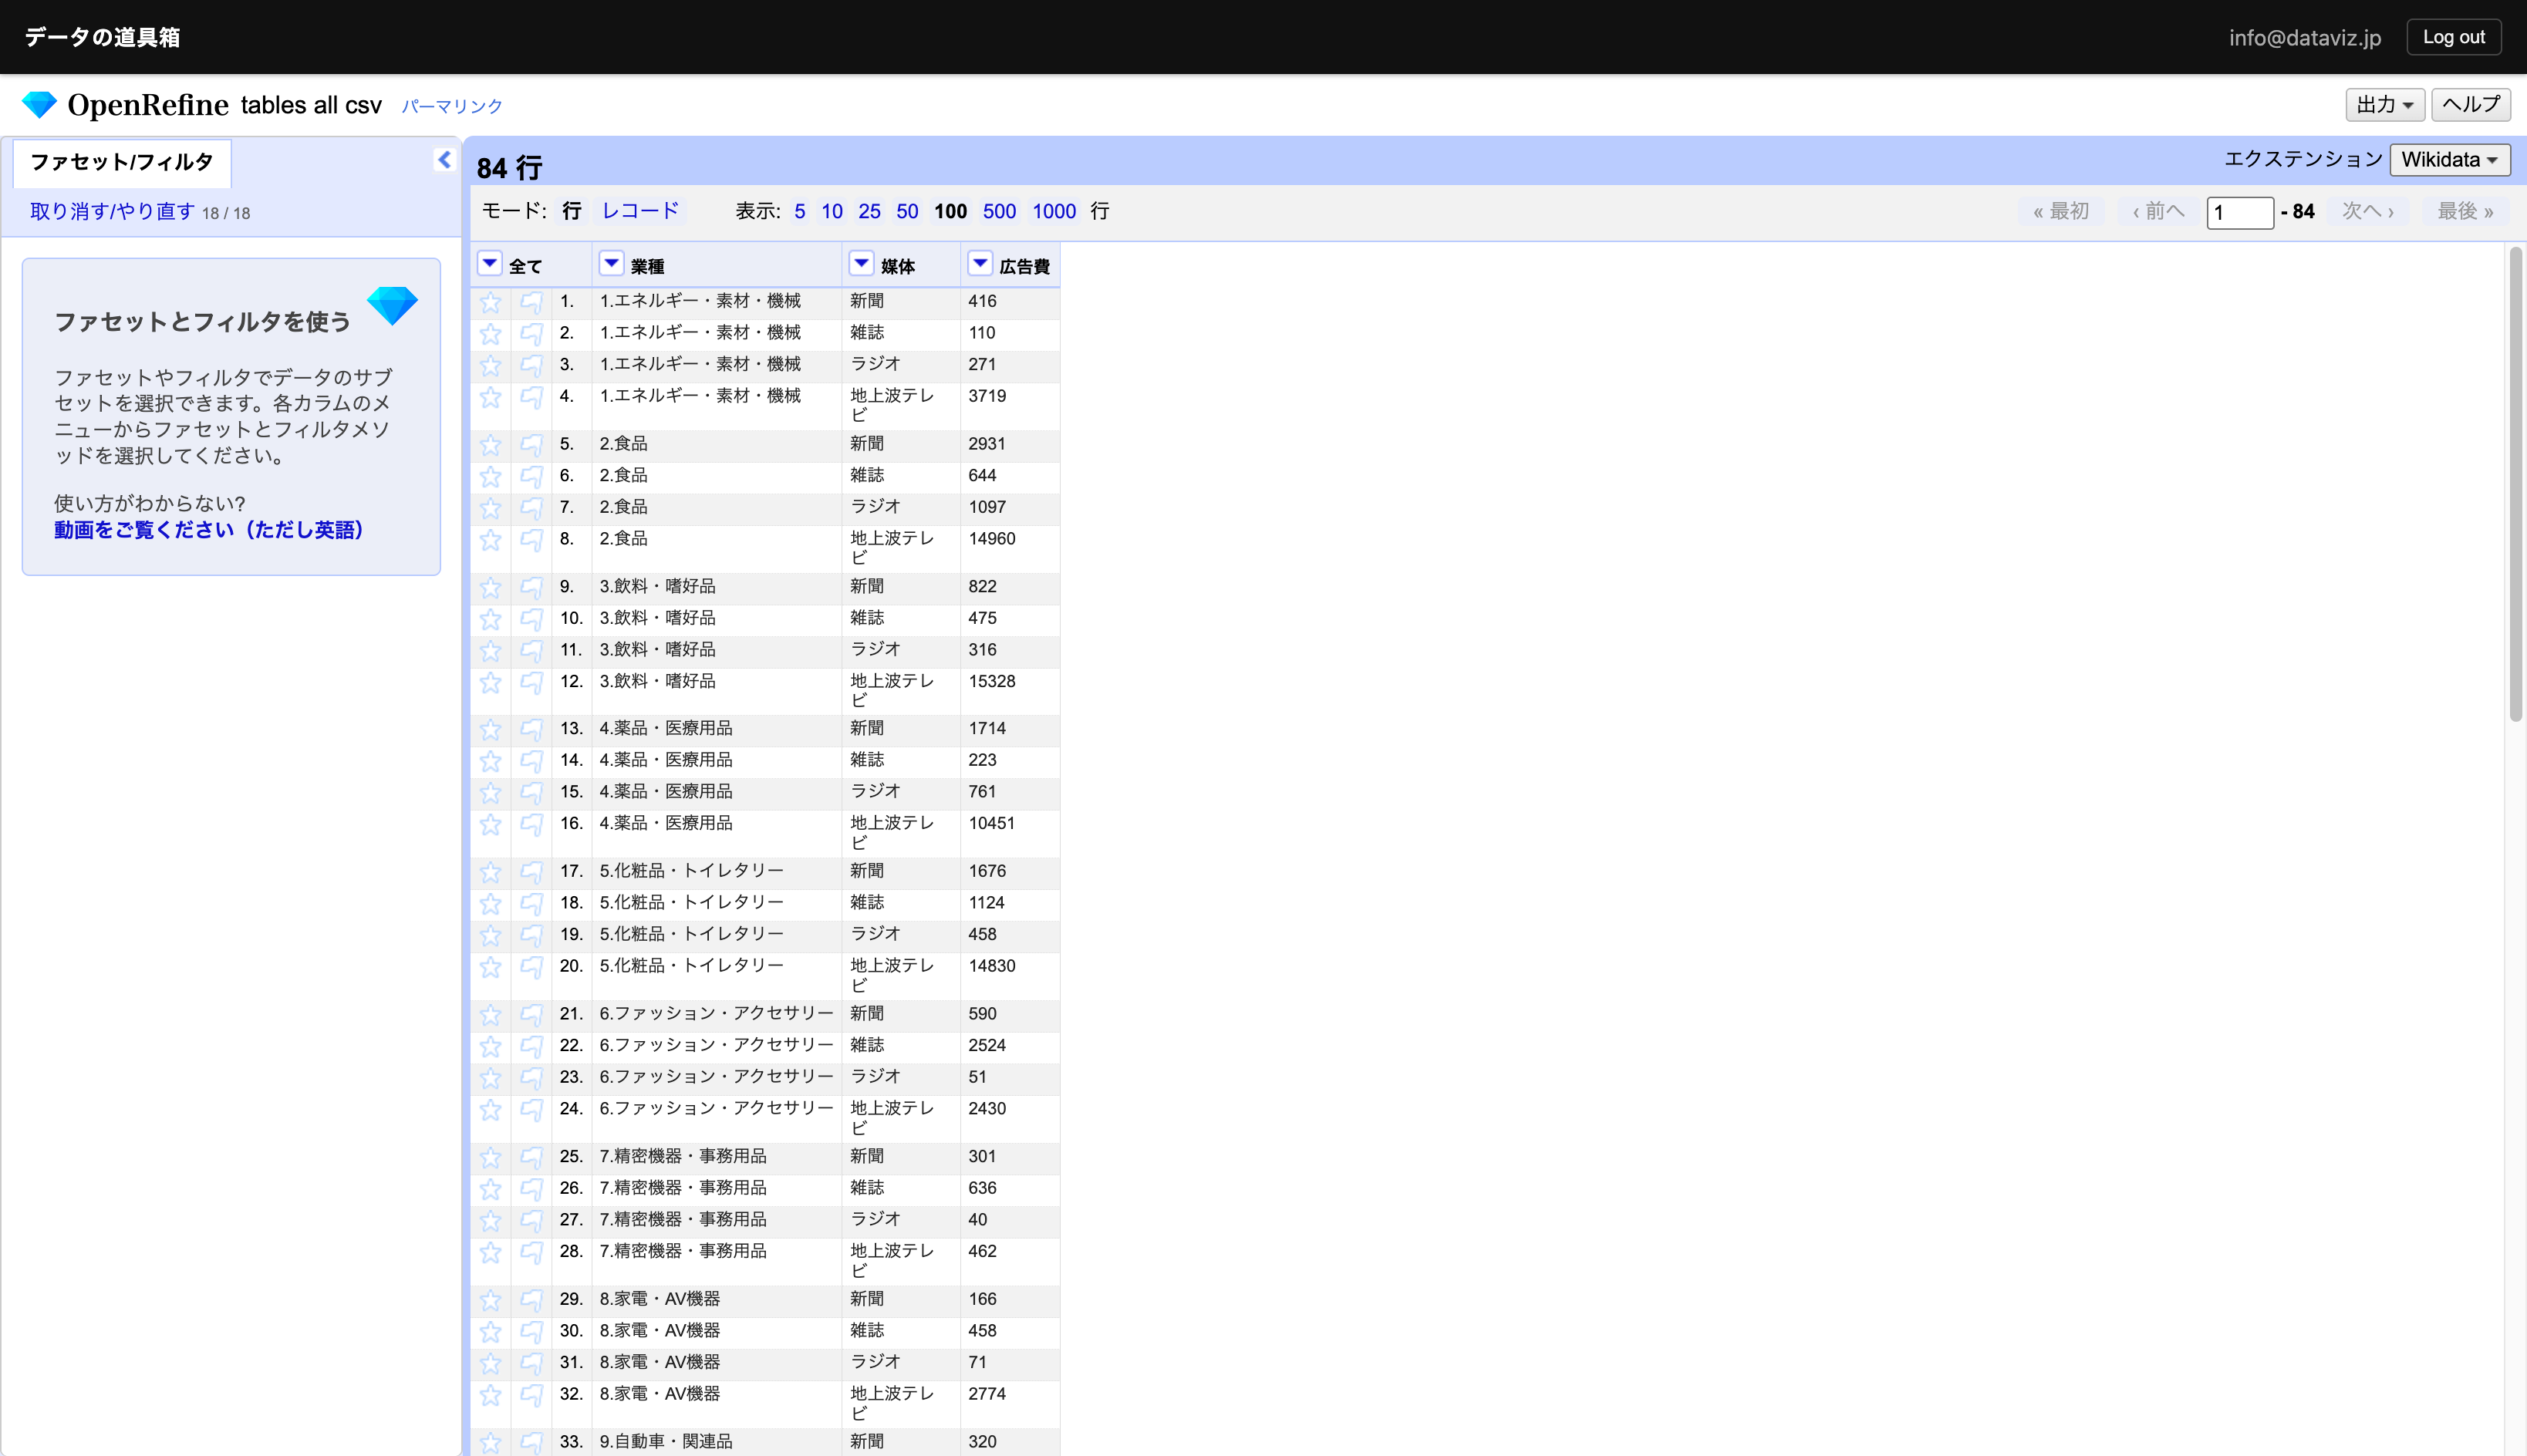Click the blue diamond in facet help box
Image resolution: width=2527 pixels, height=1456 pixels.
392,305
